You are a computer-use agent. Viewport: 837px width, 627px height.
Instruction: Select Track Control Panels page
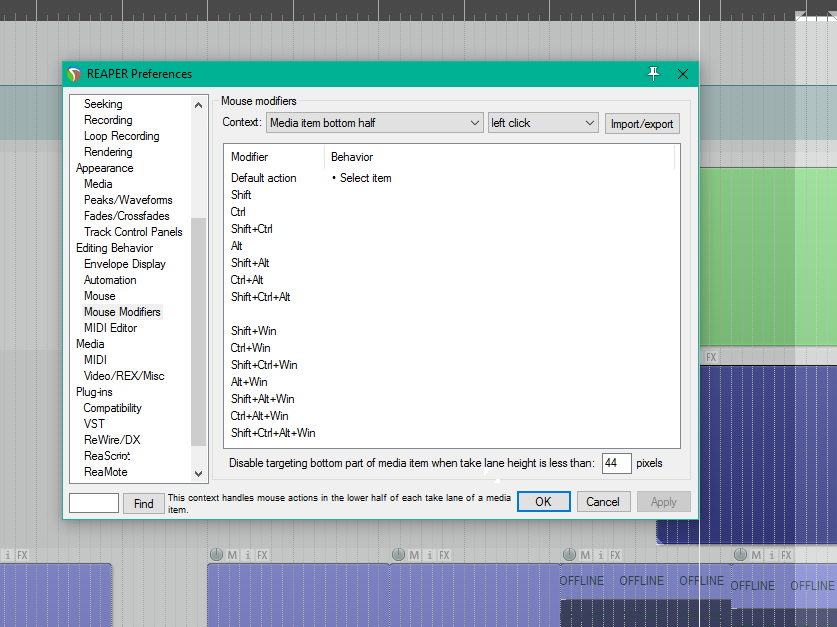pyautogui.click(x=133, y=232)
